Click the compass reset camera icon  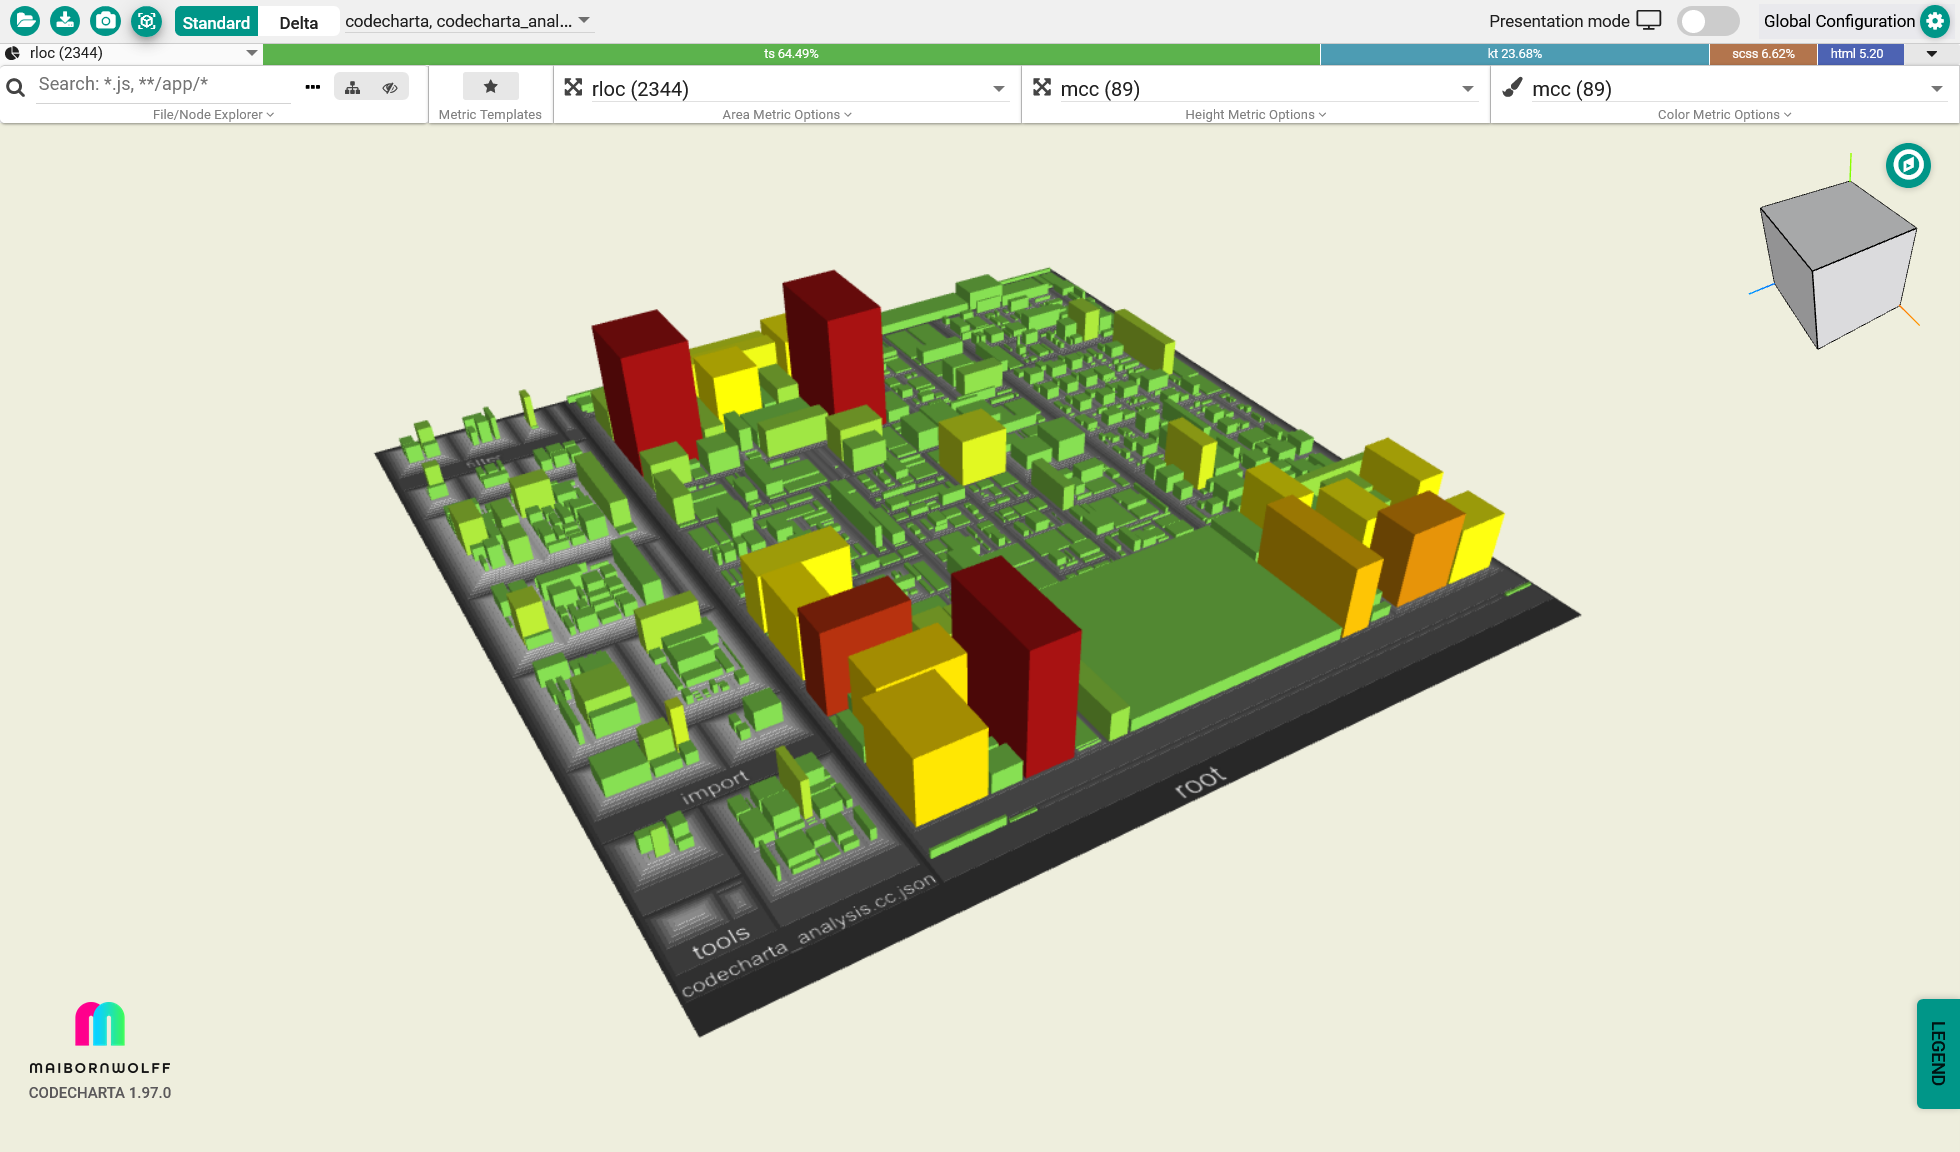click(x=1907, y=165)
